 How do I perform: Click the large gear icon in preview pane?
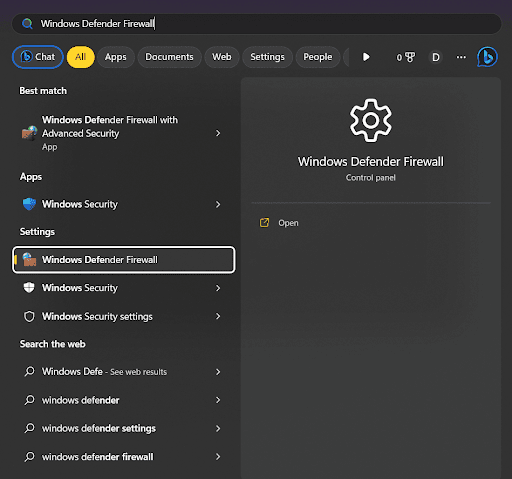coord(371,120)
